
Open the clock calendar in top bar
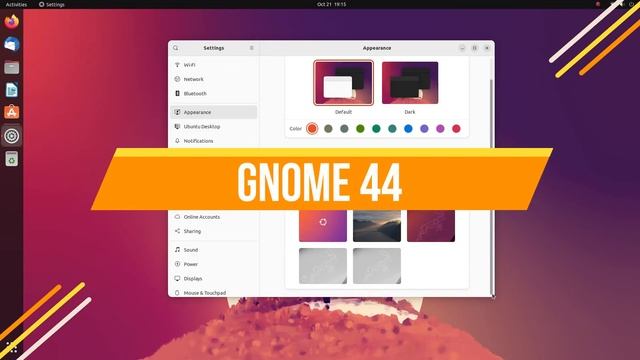point(331,4)
